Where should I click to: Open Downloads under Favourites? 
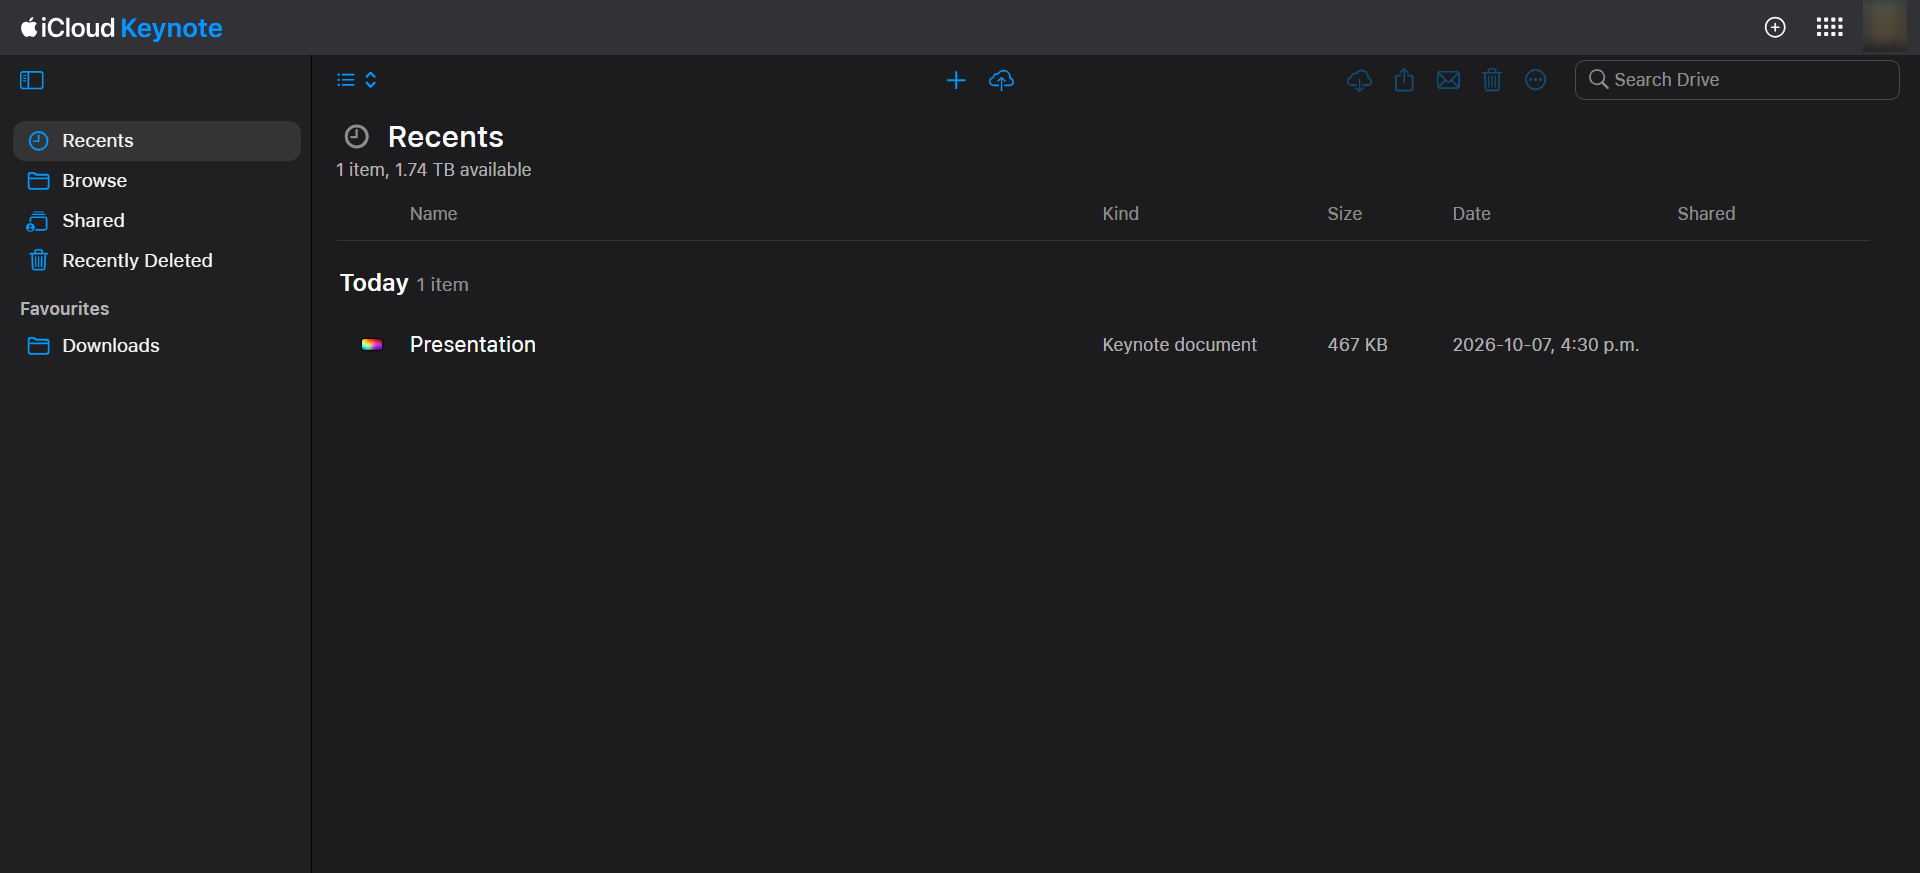tap(157, 346)
